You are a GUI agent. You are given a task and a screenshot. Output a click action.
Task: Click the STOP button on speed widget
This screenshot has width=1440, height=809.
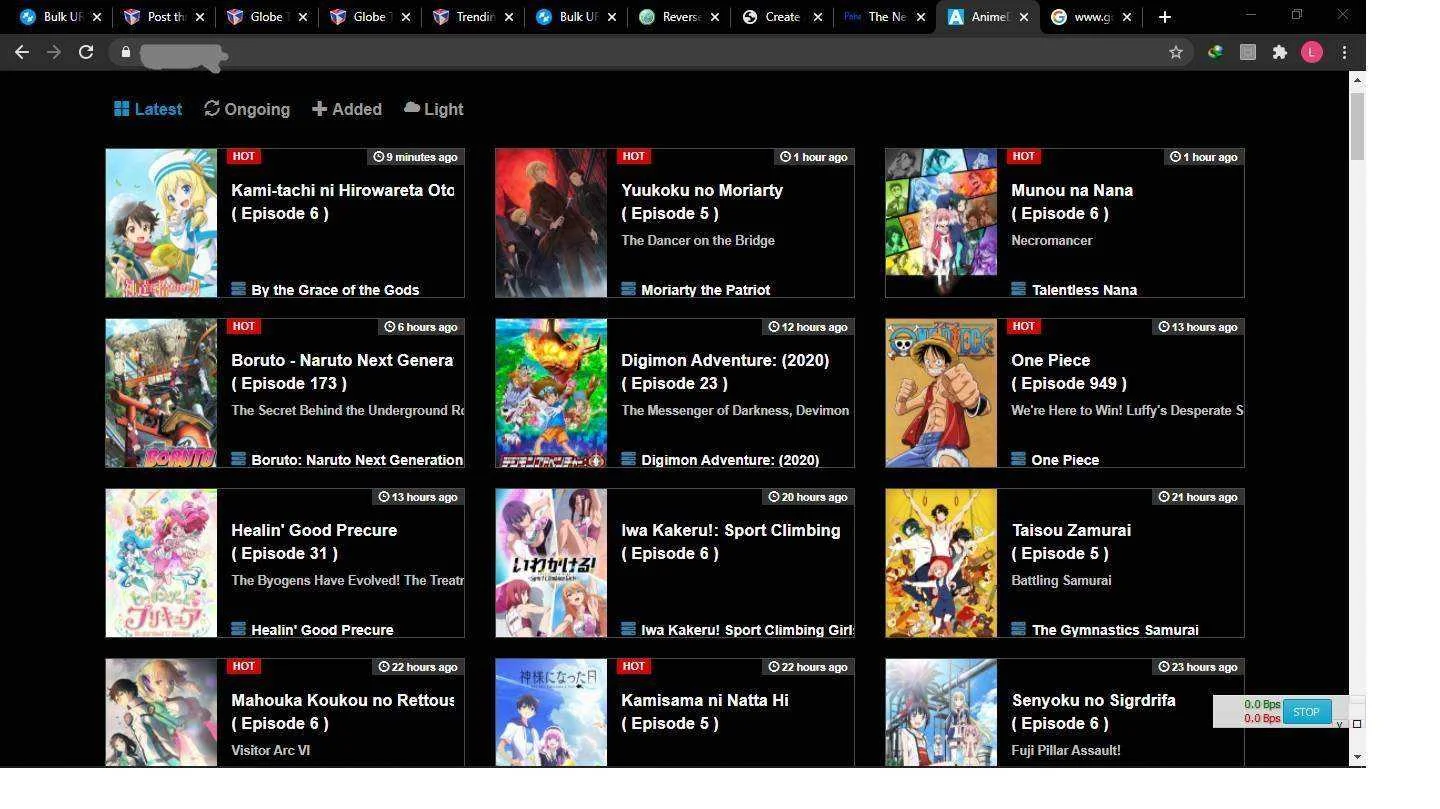pyautogui.click(x=1306, y=712)
